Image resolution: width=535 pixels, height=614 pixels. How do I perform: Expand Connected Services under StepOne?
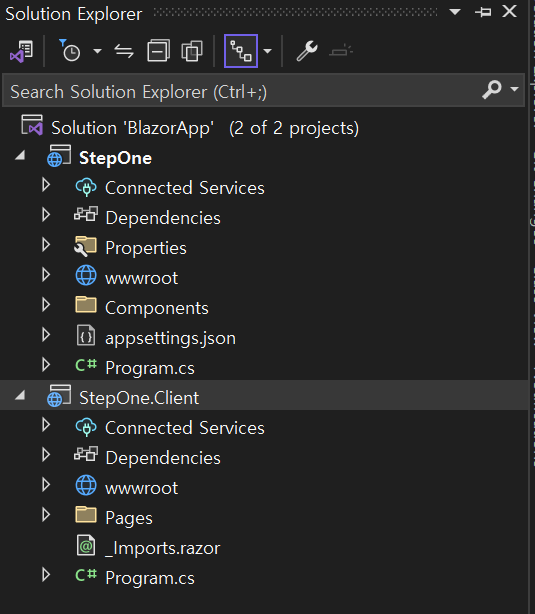46,184
